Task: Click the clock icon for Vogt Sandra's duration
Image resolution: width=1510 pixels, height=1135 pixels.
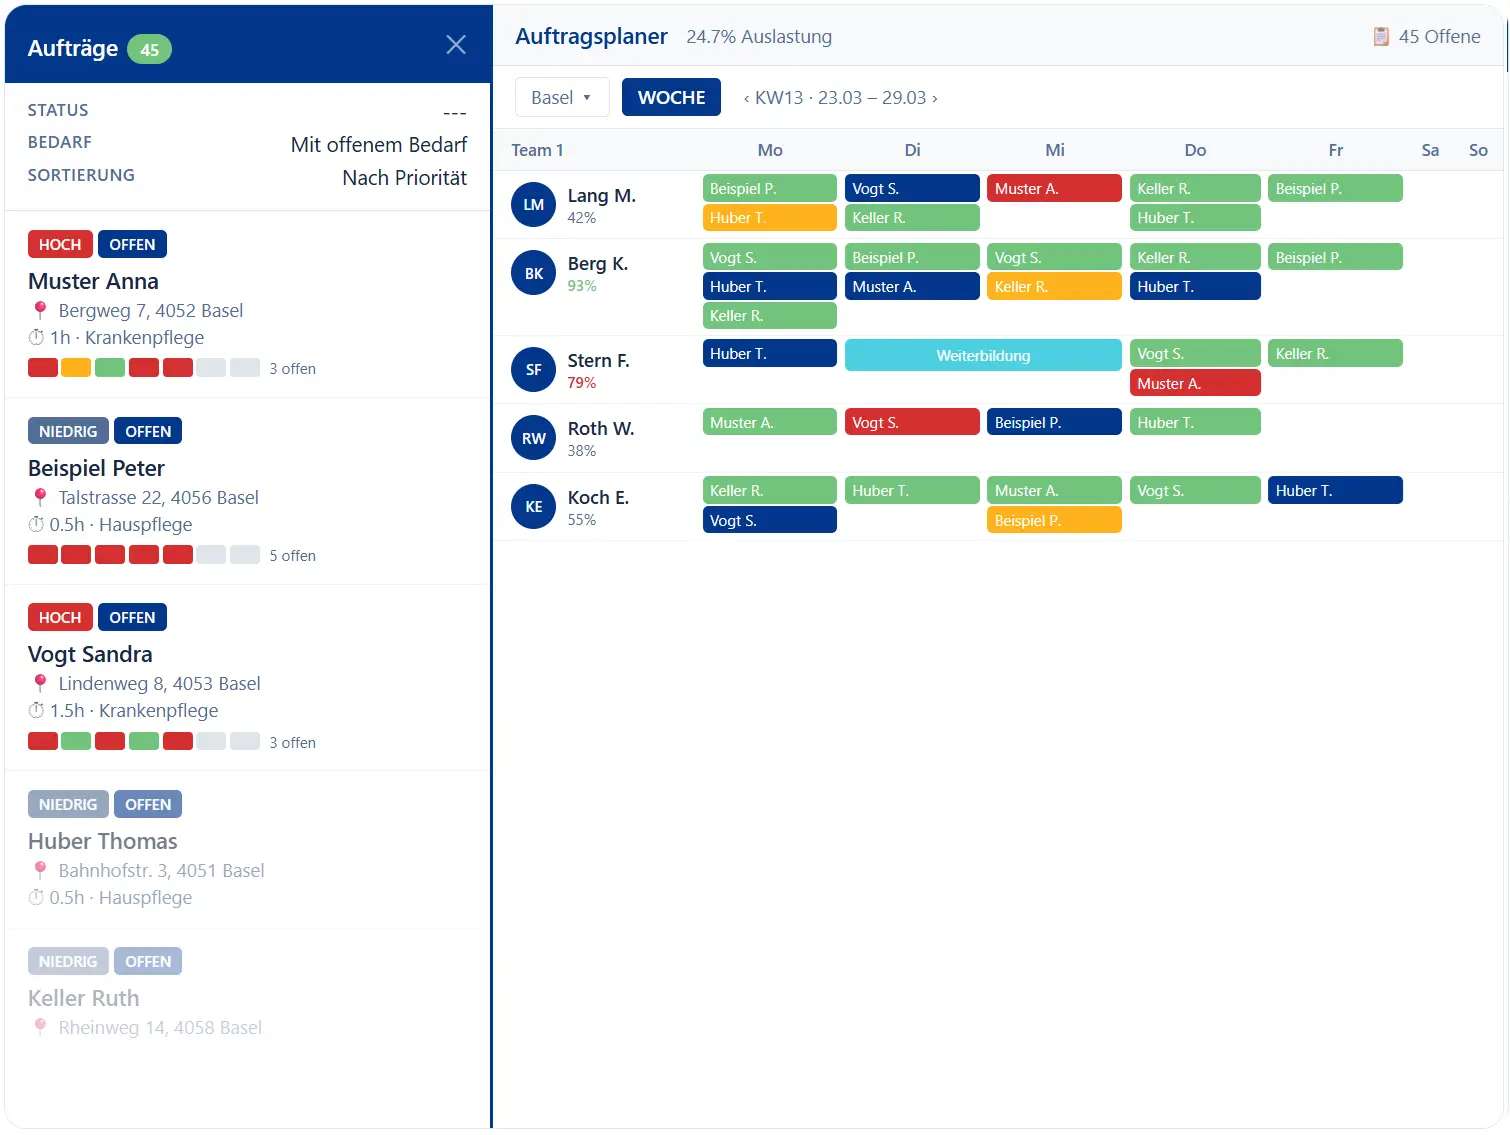Action: (37, 711)
